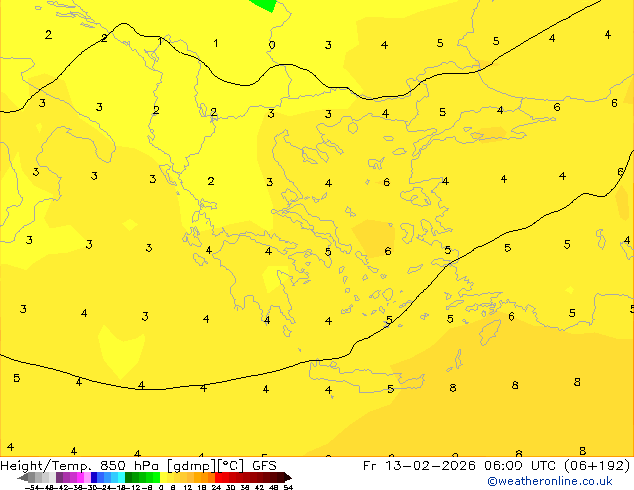Click the dark maroon right arrow of legend

point(287,477)
